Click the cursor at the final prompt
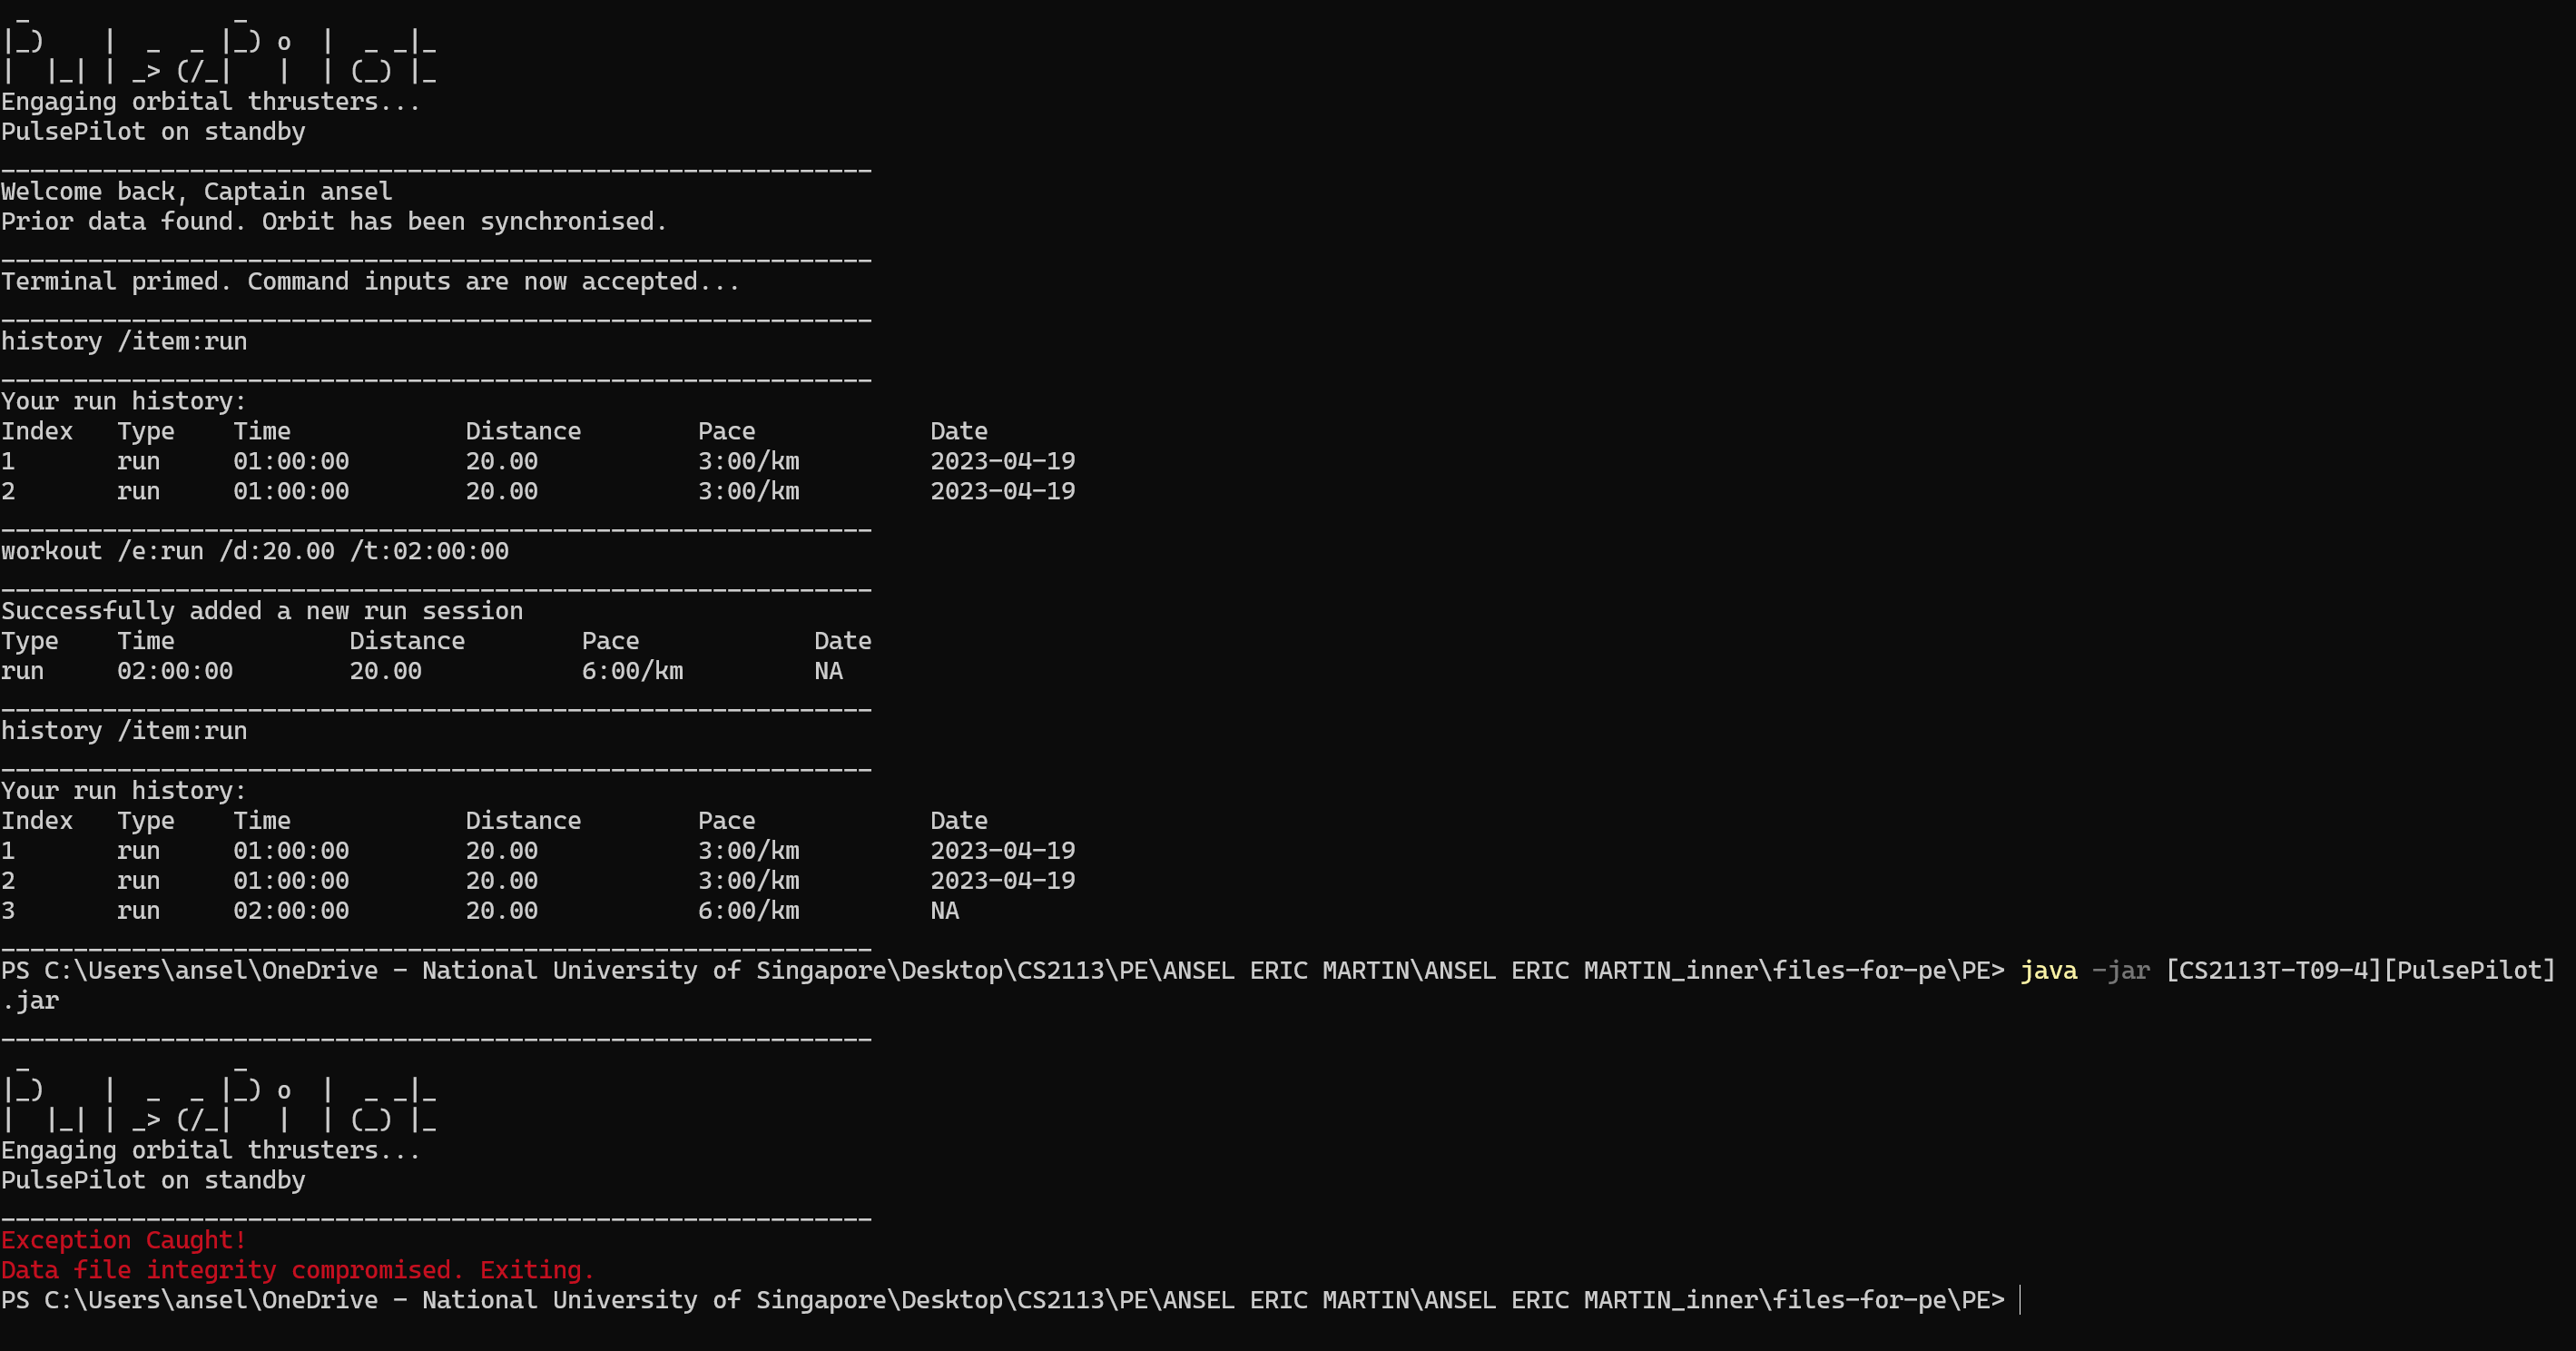The height and width of the screenshot is (1351, 2576). (x=2020, y=1300)
